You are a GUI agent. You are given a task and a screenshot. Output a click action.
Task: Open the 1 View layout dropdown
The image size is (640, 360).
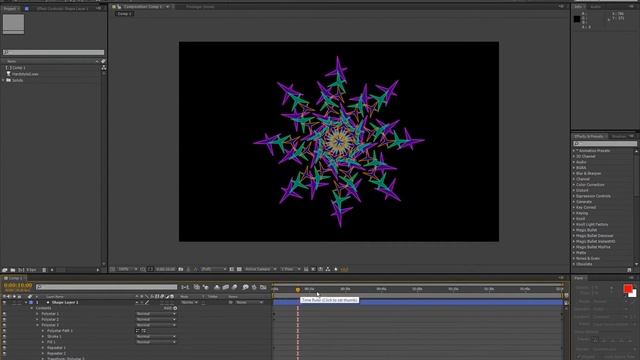click(290, 269)
